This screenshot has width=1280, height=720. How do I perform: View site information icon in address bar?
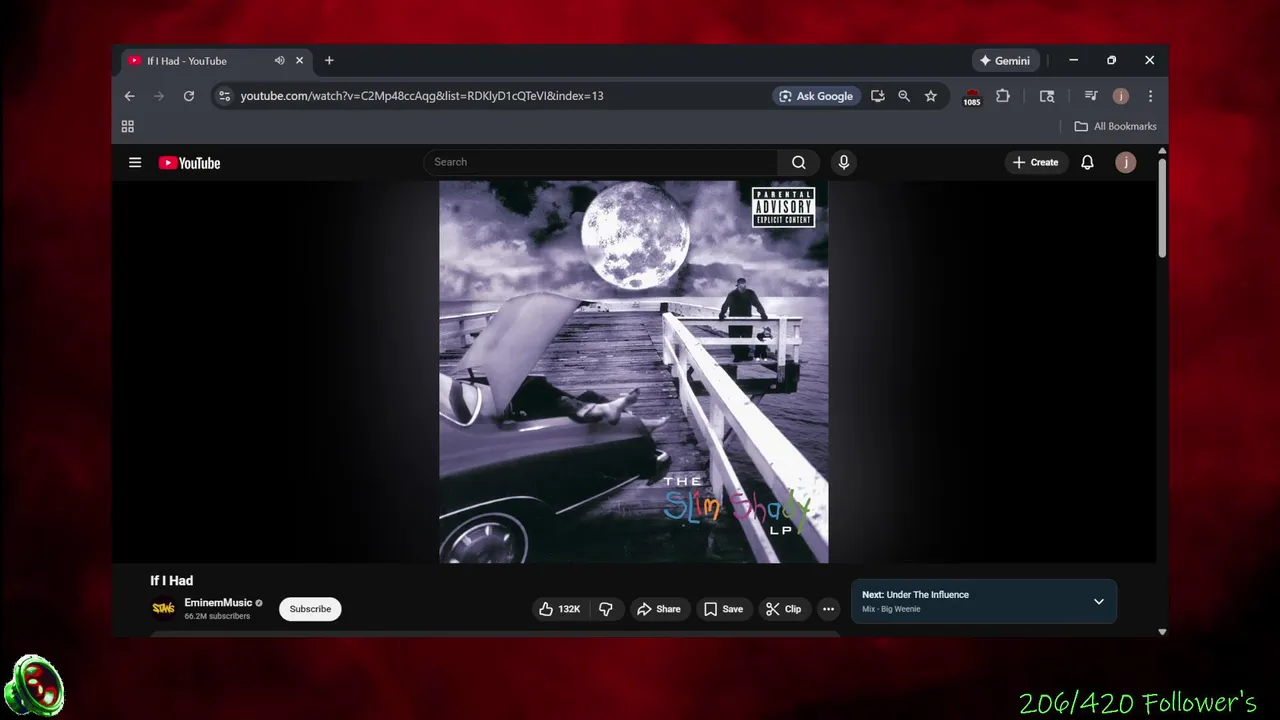tap(224, 96)
